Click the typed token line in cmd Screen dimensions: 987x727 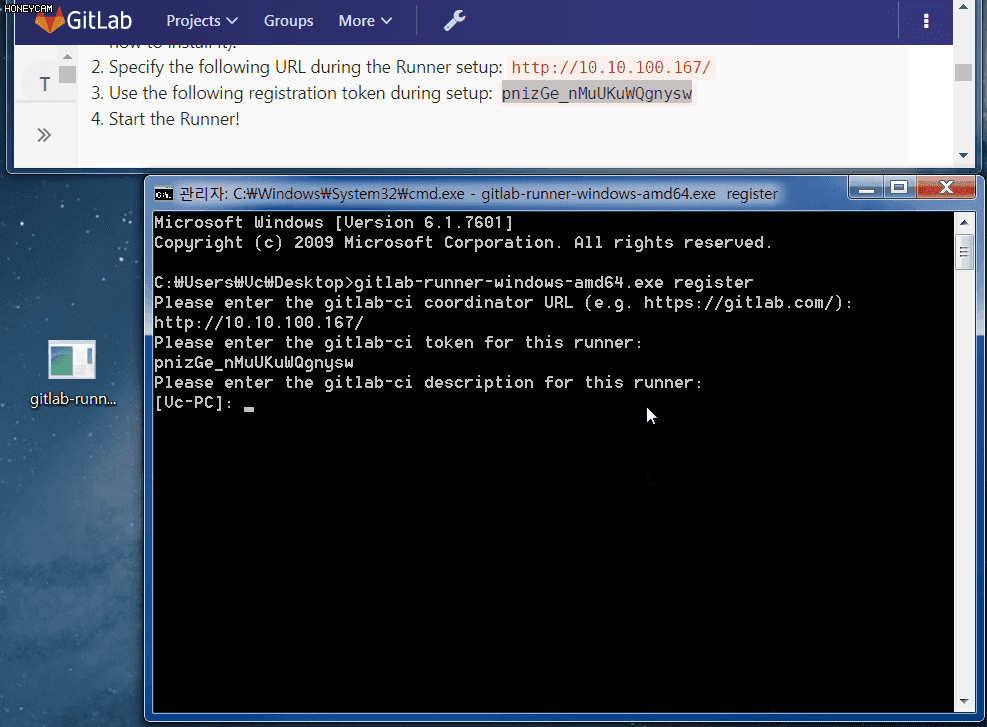click(x=254, y=363)
